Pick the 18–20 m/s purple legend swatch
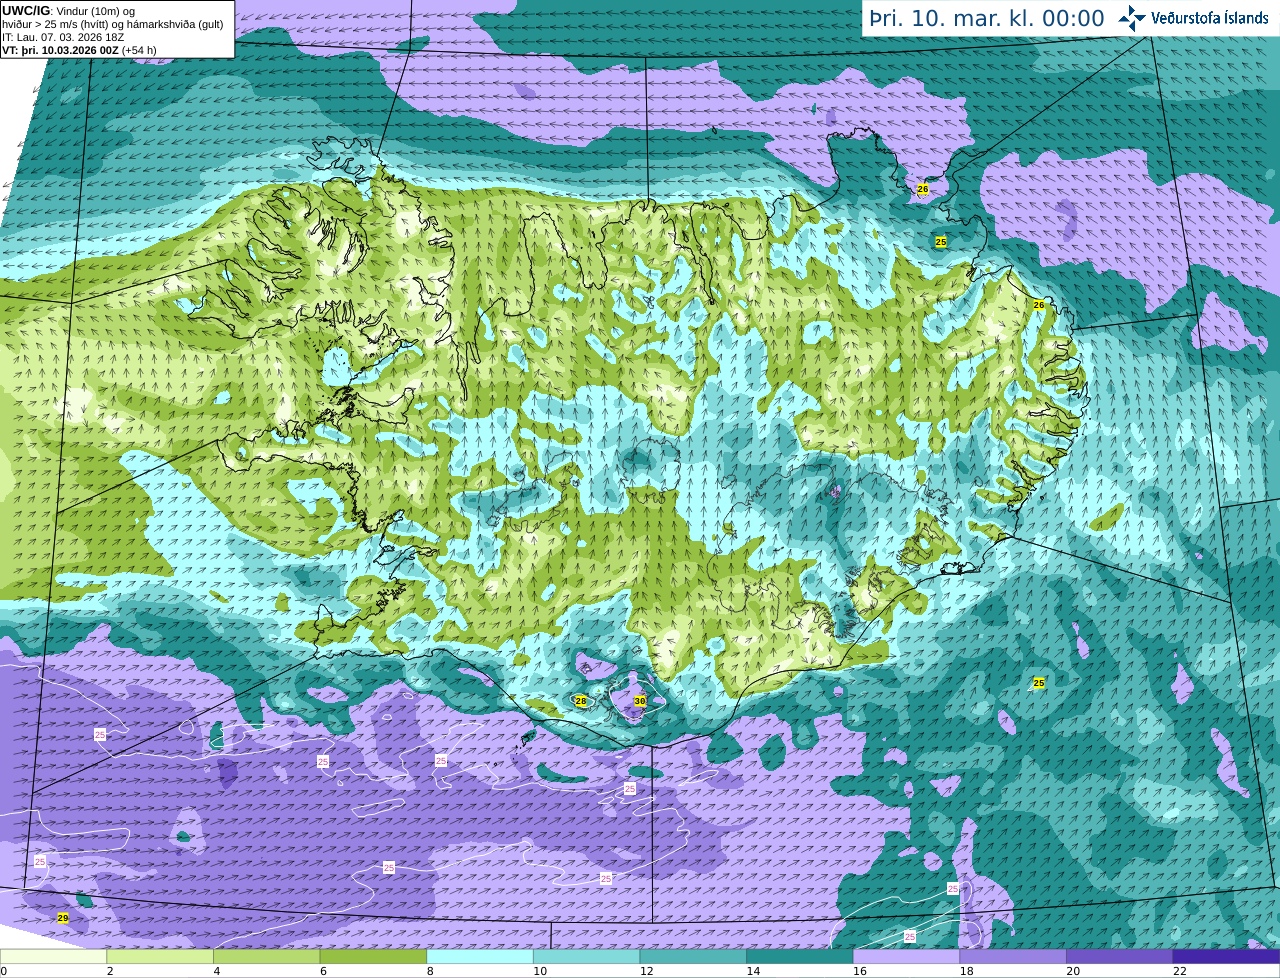 (1013, 956)
